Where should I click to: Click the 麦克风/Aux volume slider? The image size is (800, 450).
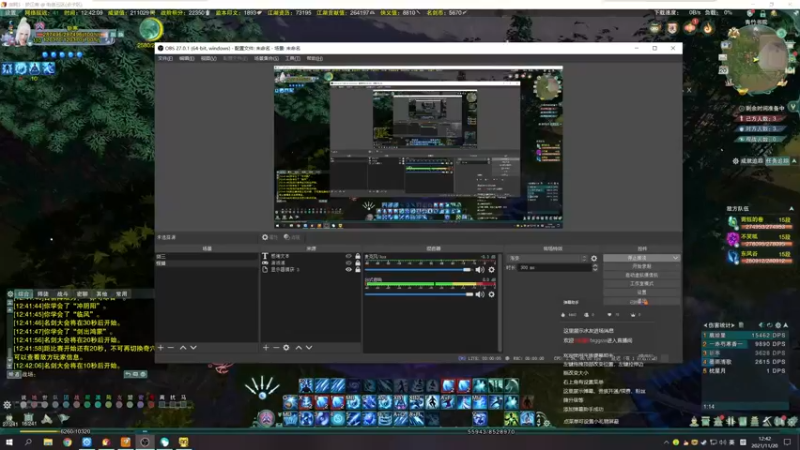(418, 269)
